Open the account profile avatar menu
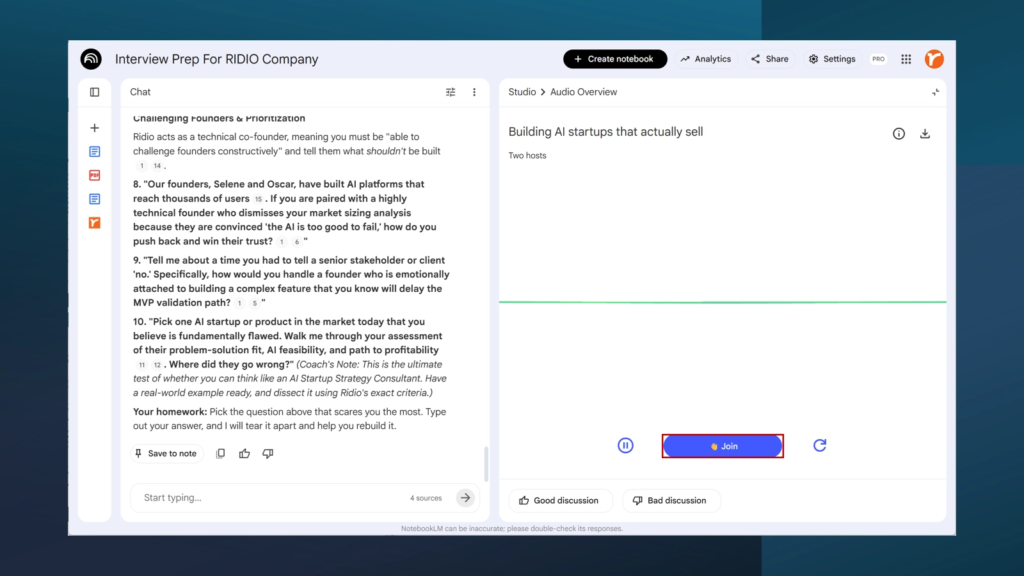Viewport: 1024px width, 576px height. (934, 59)
